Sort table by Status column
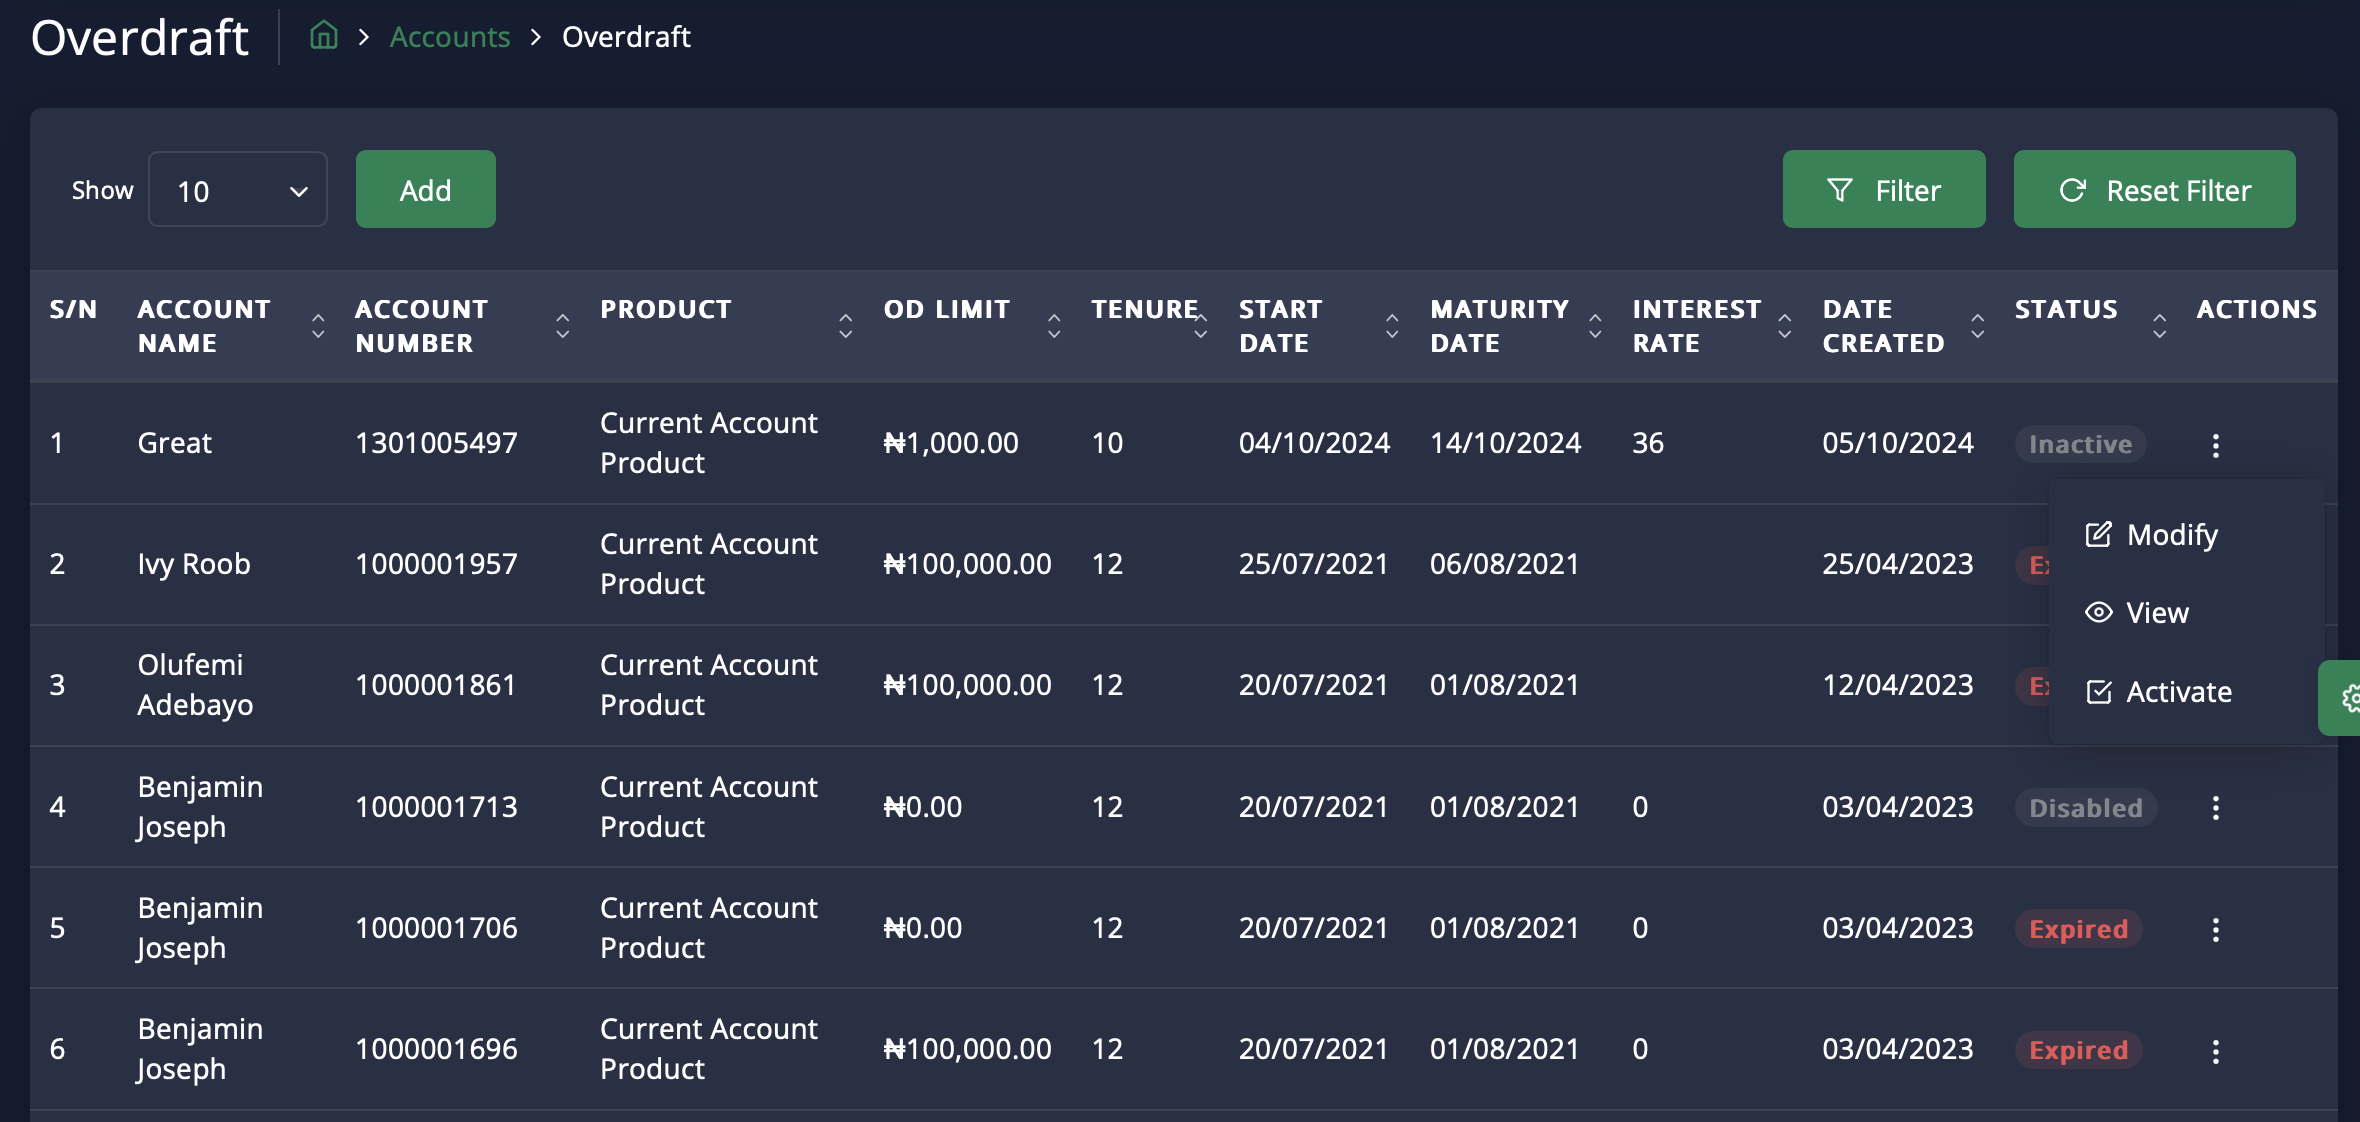The width and height of the screenshot is (2360, 1122). pos(2159,326)
